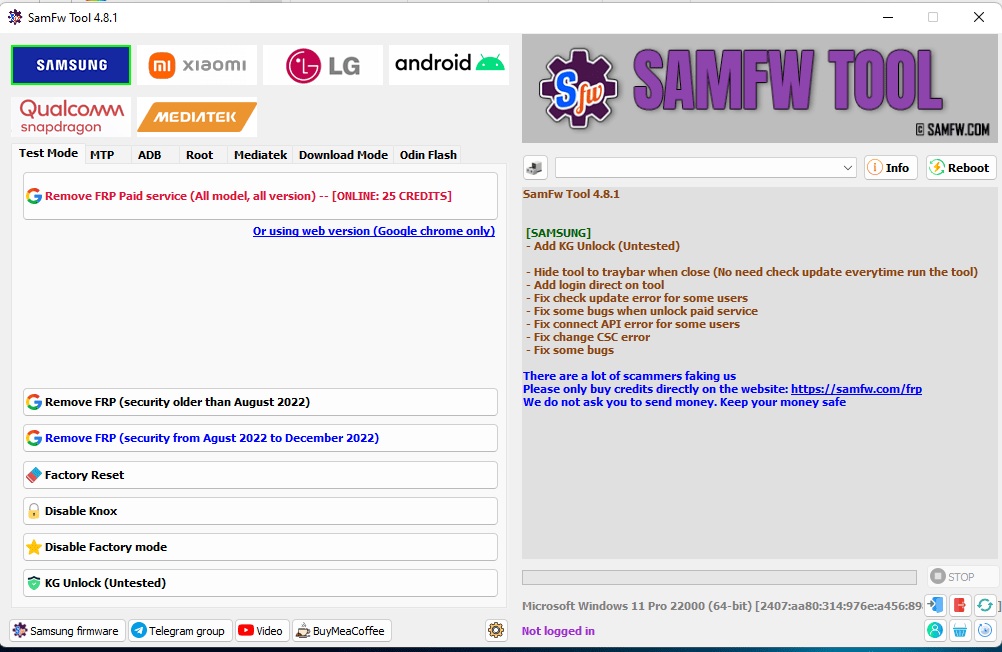Click the Reboot button

pyautogui.click(x=959, y=167)
